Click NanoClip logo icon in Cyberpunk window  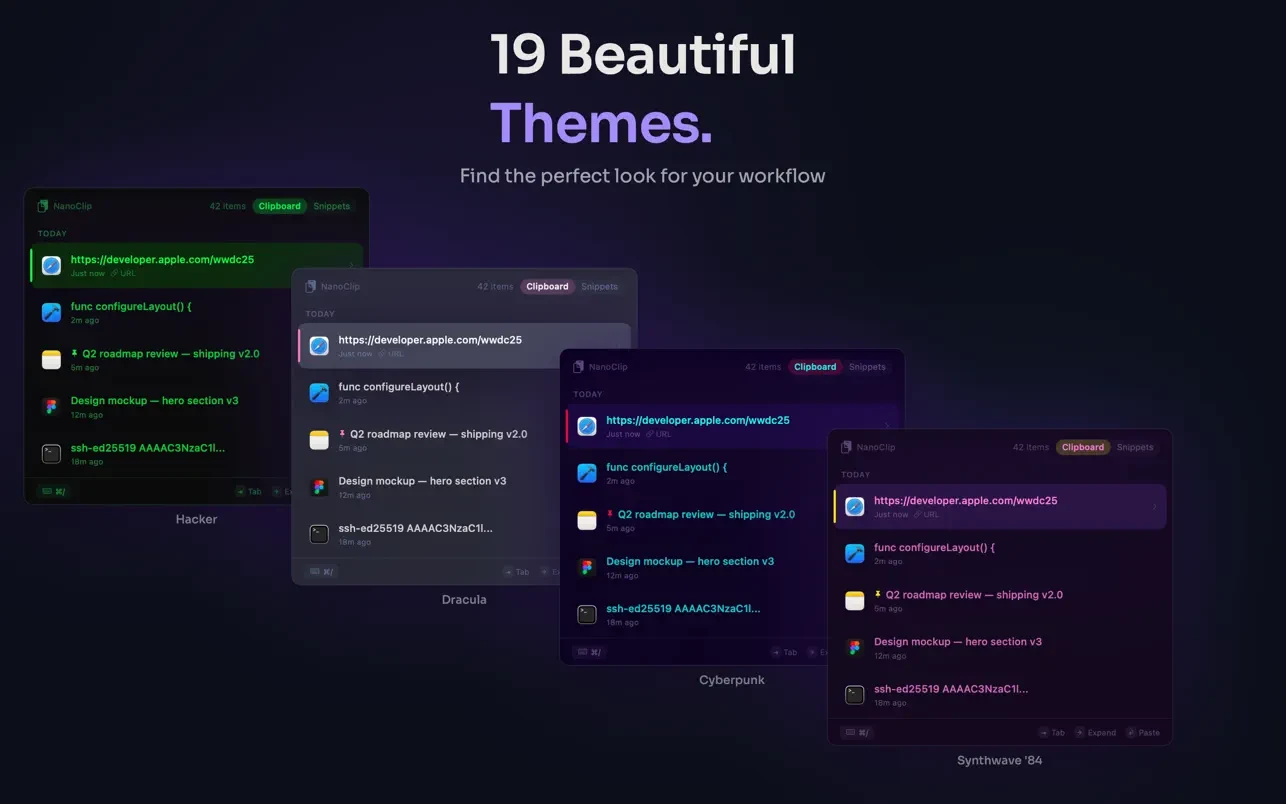tap(579, 367)
